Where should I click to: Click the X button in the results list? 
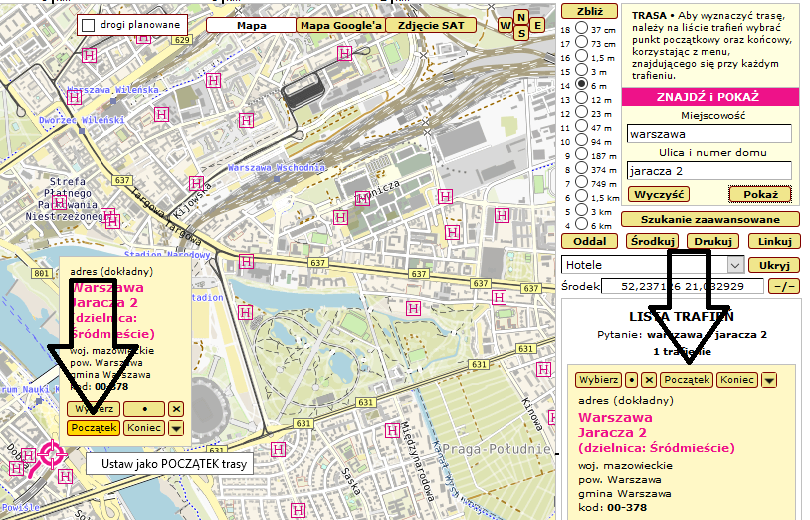[x=649, y=380]
